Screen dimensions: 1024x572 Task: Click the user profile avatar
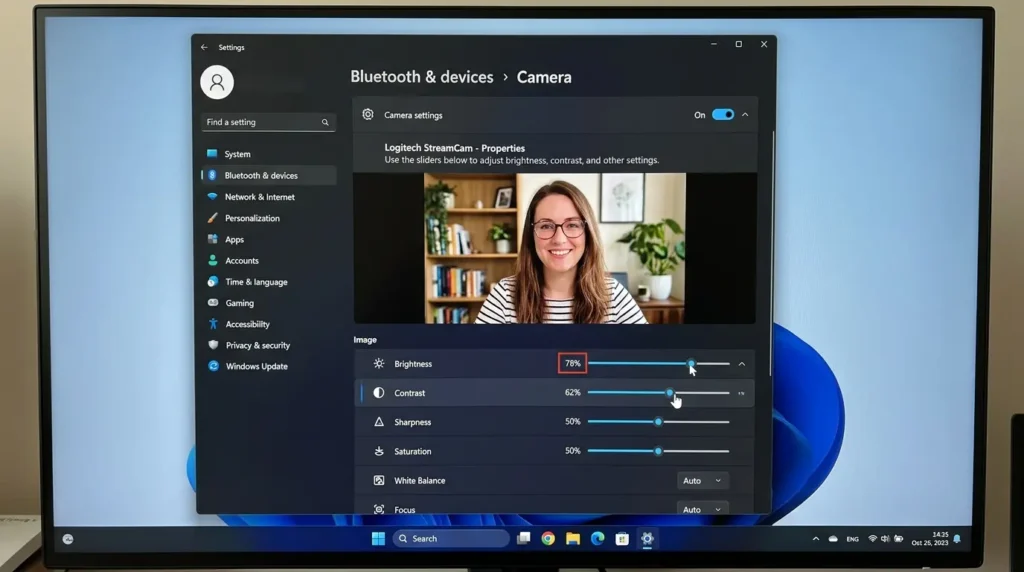(x=217, y=82)
